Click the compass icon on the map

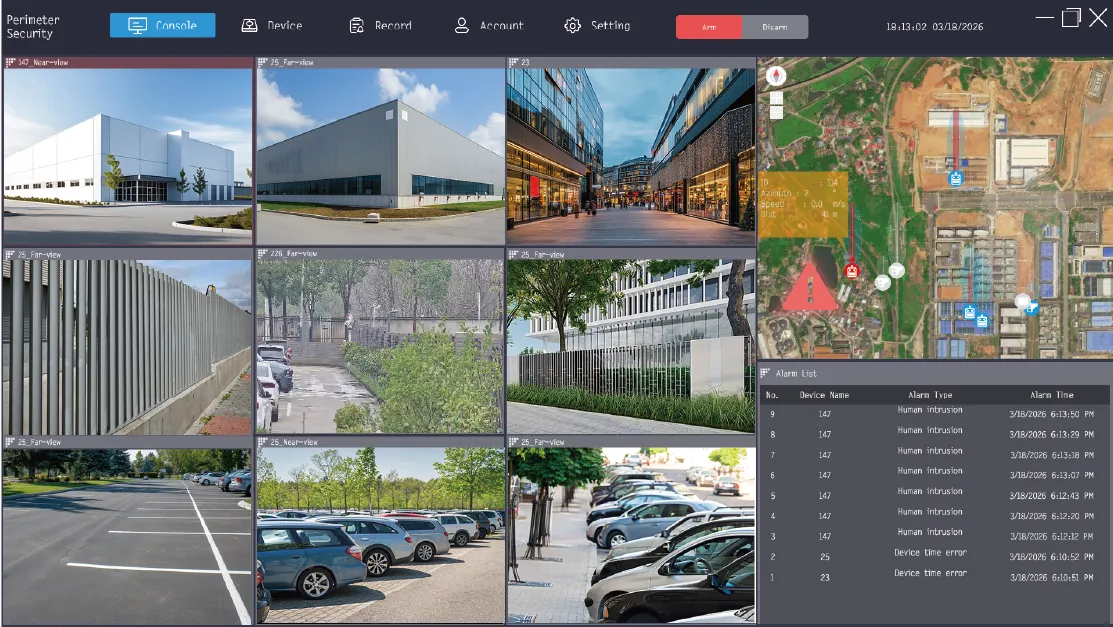[x=776, y=75]
